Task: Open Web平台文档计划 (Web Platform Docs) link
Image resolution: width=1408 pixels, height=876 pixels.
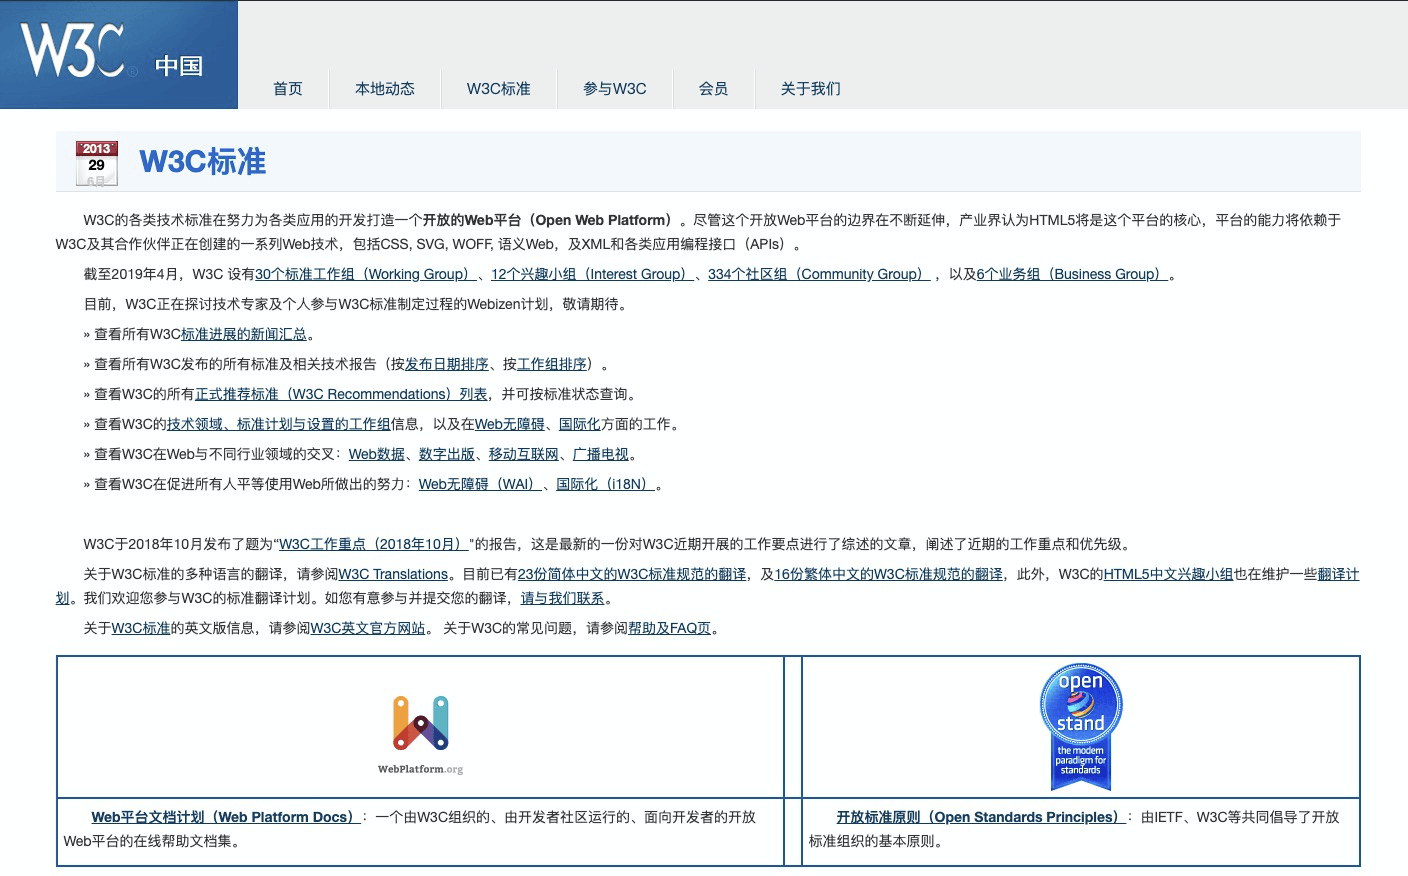Action: coord(226,817)
